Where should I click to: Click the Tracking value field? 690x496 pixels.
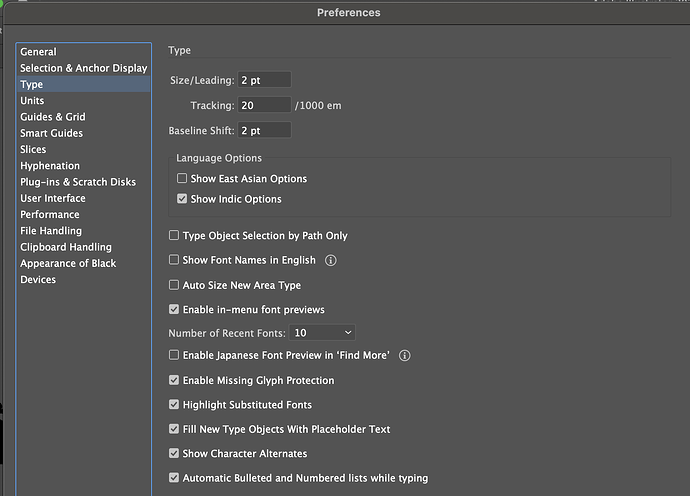click(264, 105)
